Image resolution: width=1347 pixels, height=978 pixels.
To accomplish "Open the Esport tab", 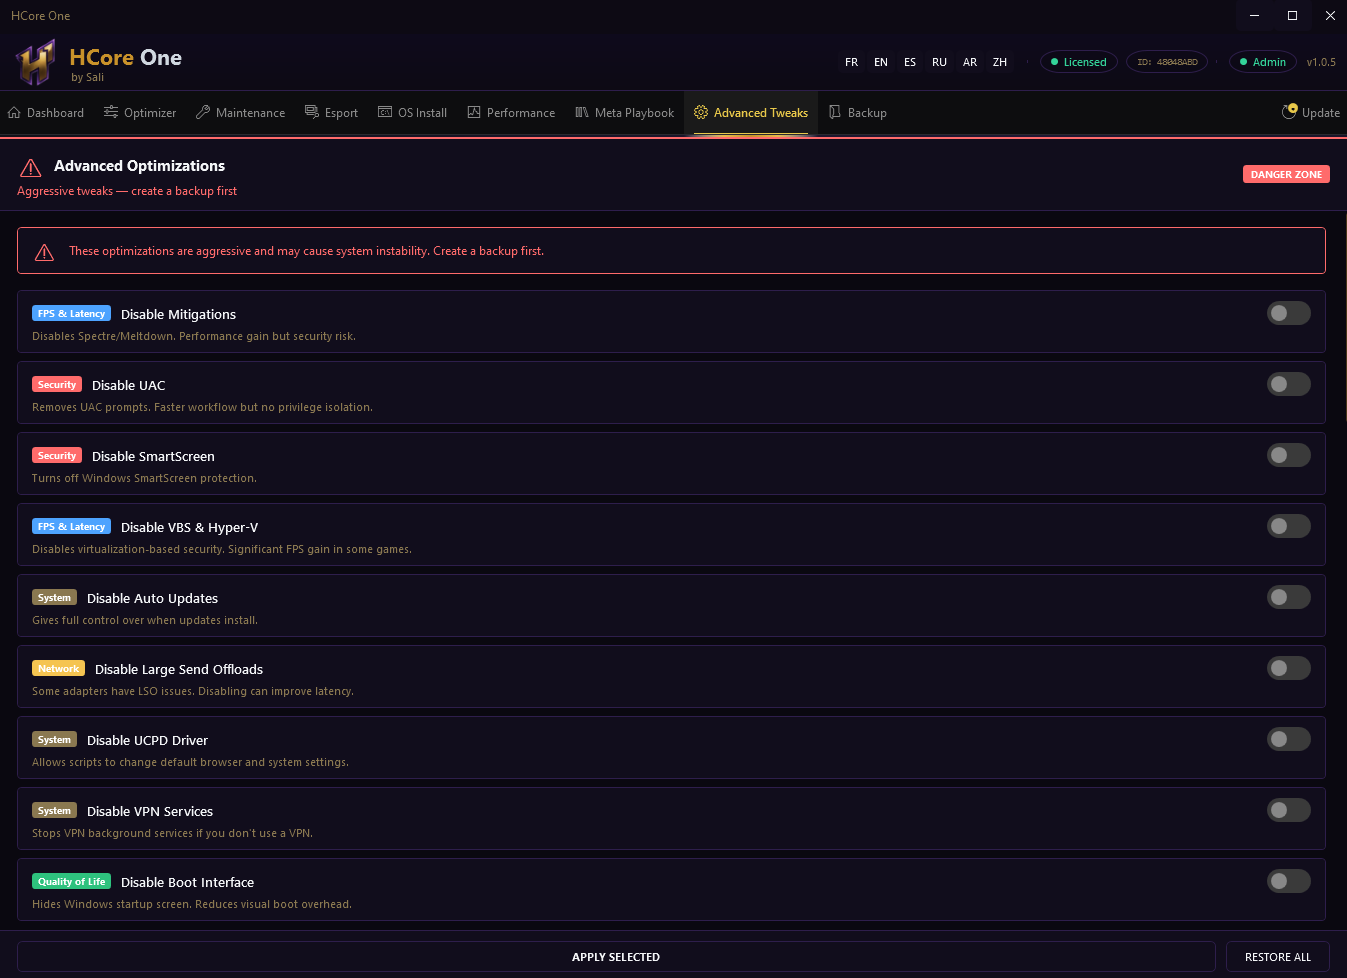I will pos(332,112).
